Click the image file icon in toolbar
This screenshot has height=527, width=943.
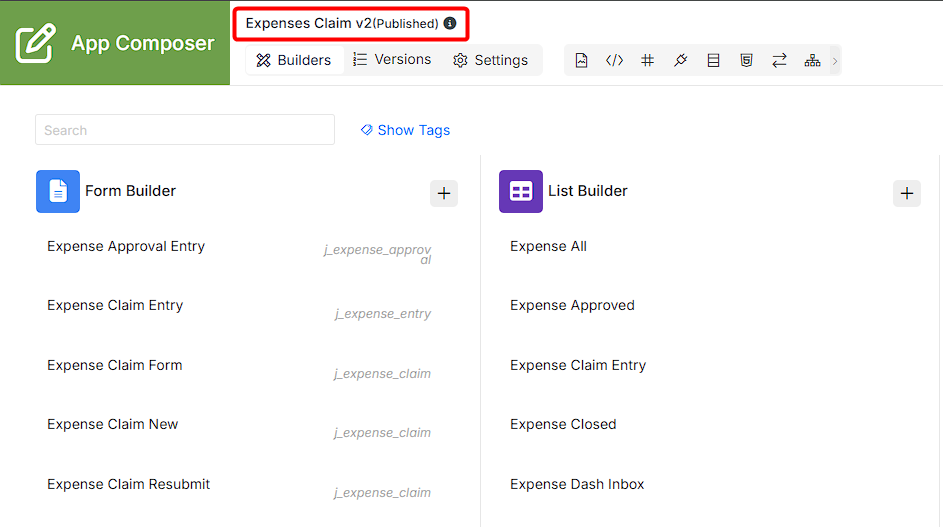point(581,60)
